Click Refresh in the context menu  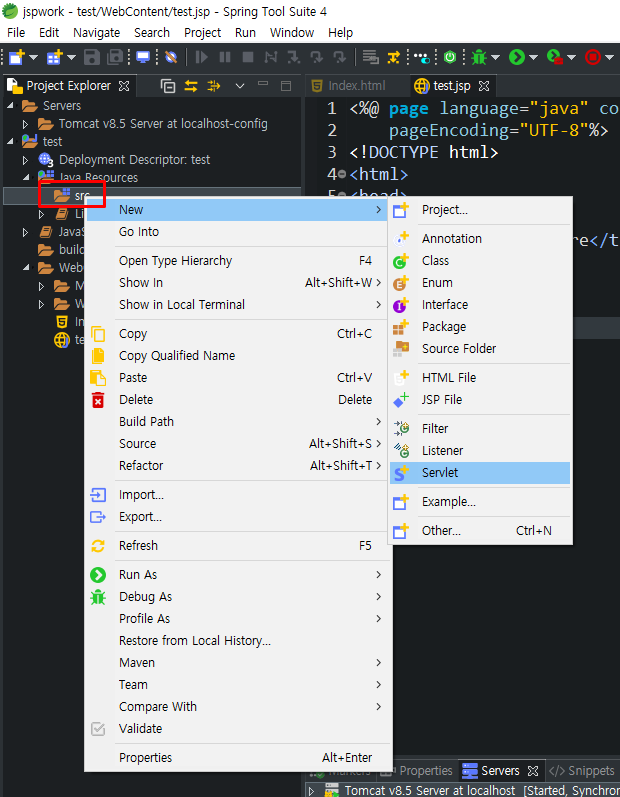tap(236, 545)
